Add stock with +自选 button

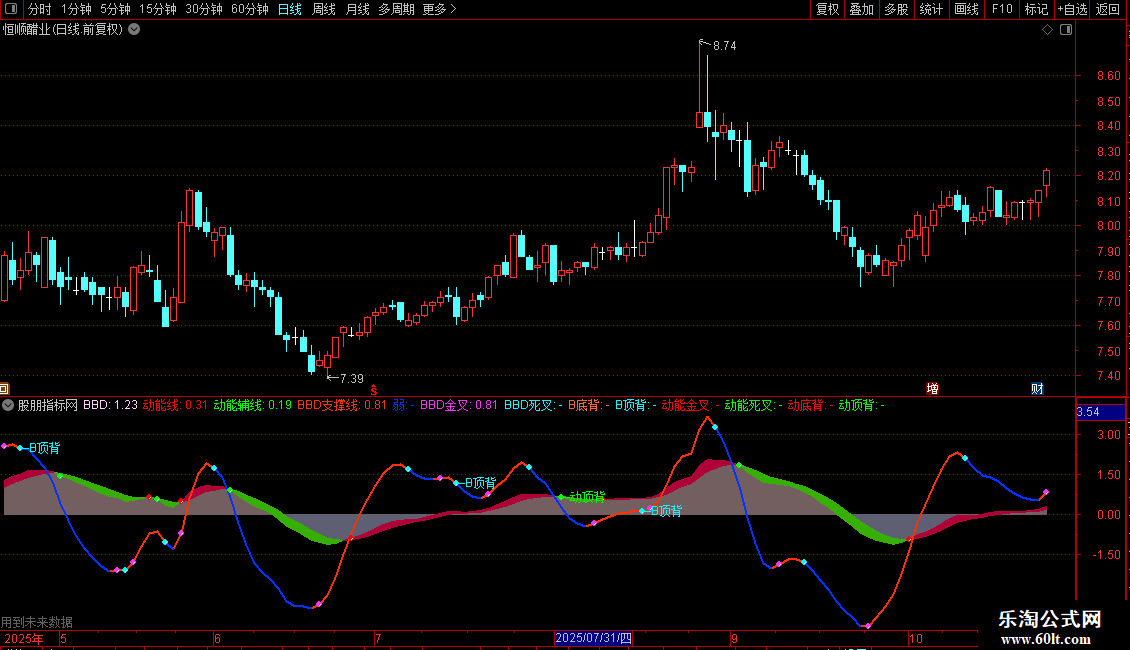pyautogui.click(x=1072, y=9)
